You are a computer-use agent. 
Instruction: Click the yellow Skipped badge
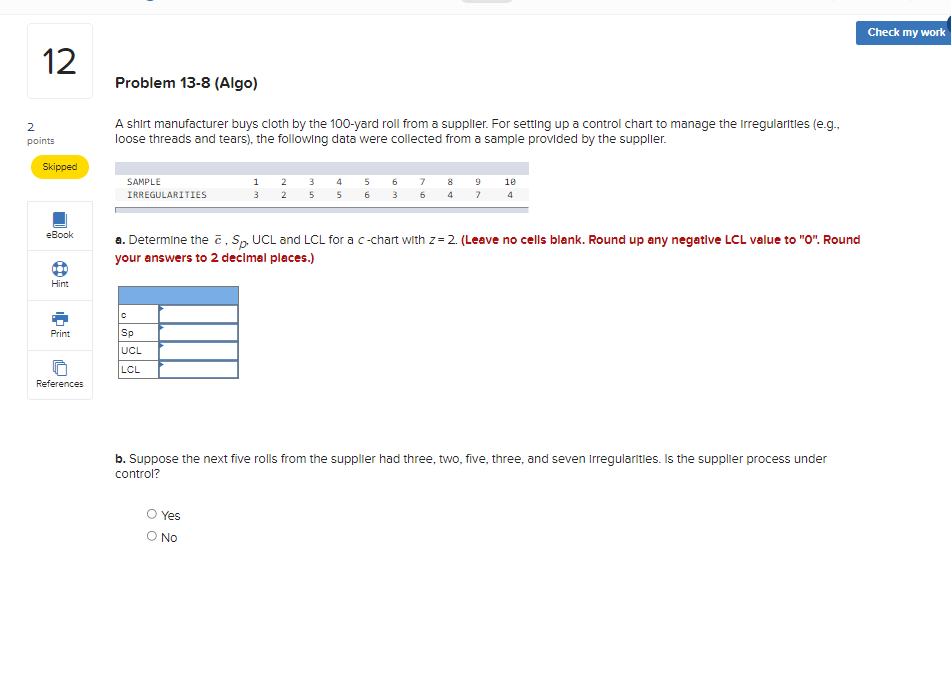59,167
